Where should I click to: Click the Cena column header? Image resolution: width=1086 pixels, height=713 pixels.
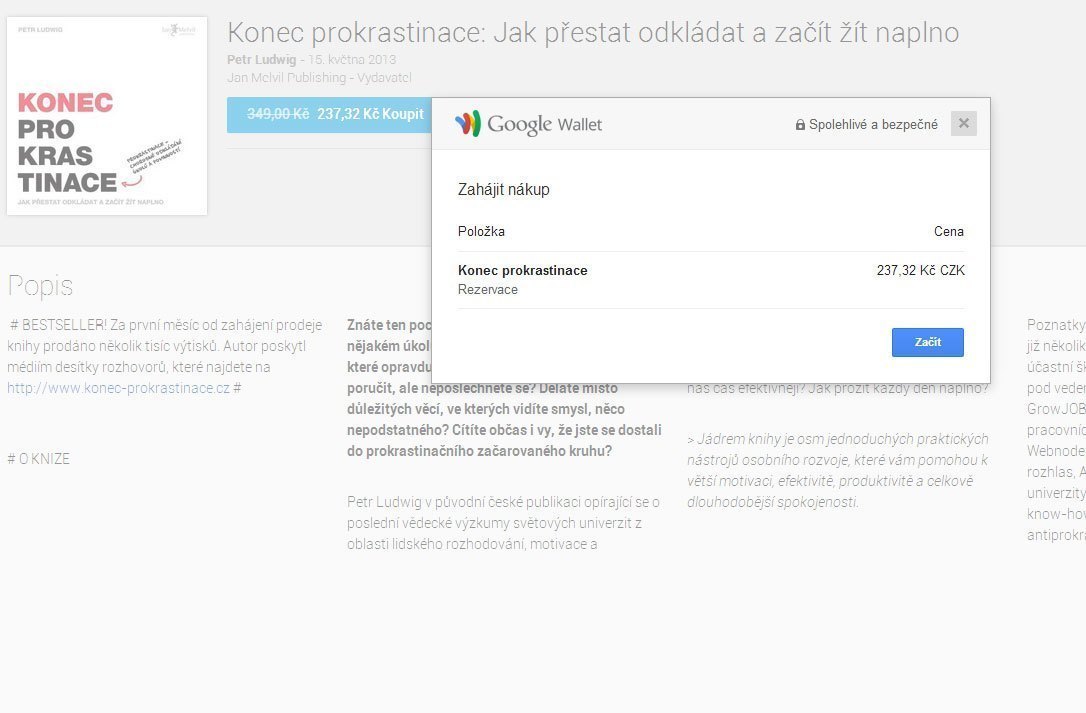click(x=949, y=231)
